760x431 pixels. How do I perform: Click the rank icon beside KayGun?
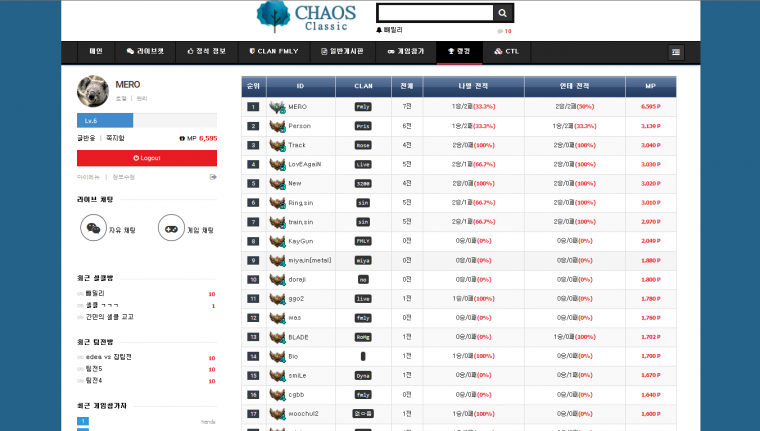[277, 241]
